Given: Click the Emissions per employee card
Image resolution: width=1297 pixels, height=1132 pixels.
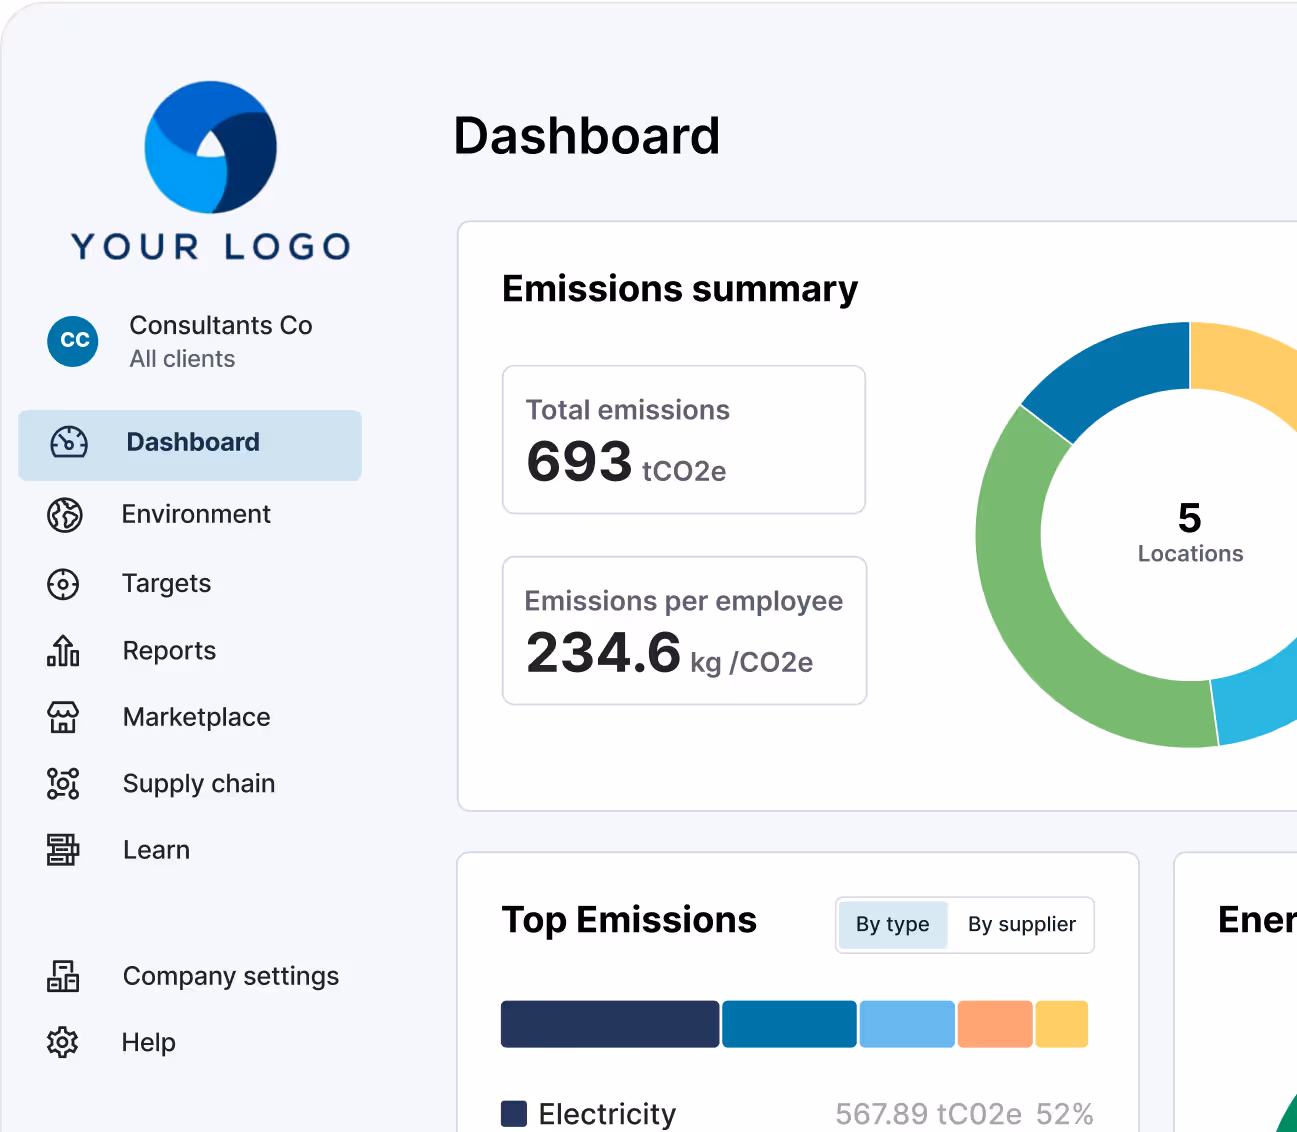Looking at the screenshot, I should (x=684, y=631).
